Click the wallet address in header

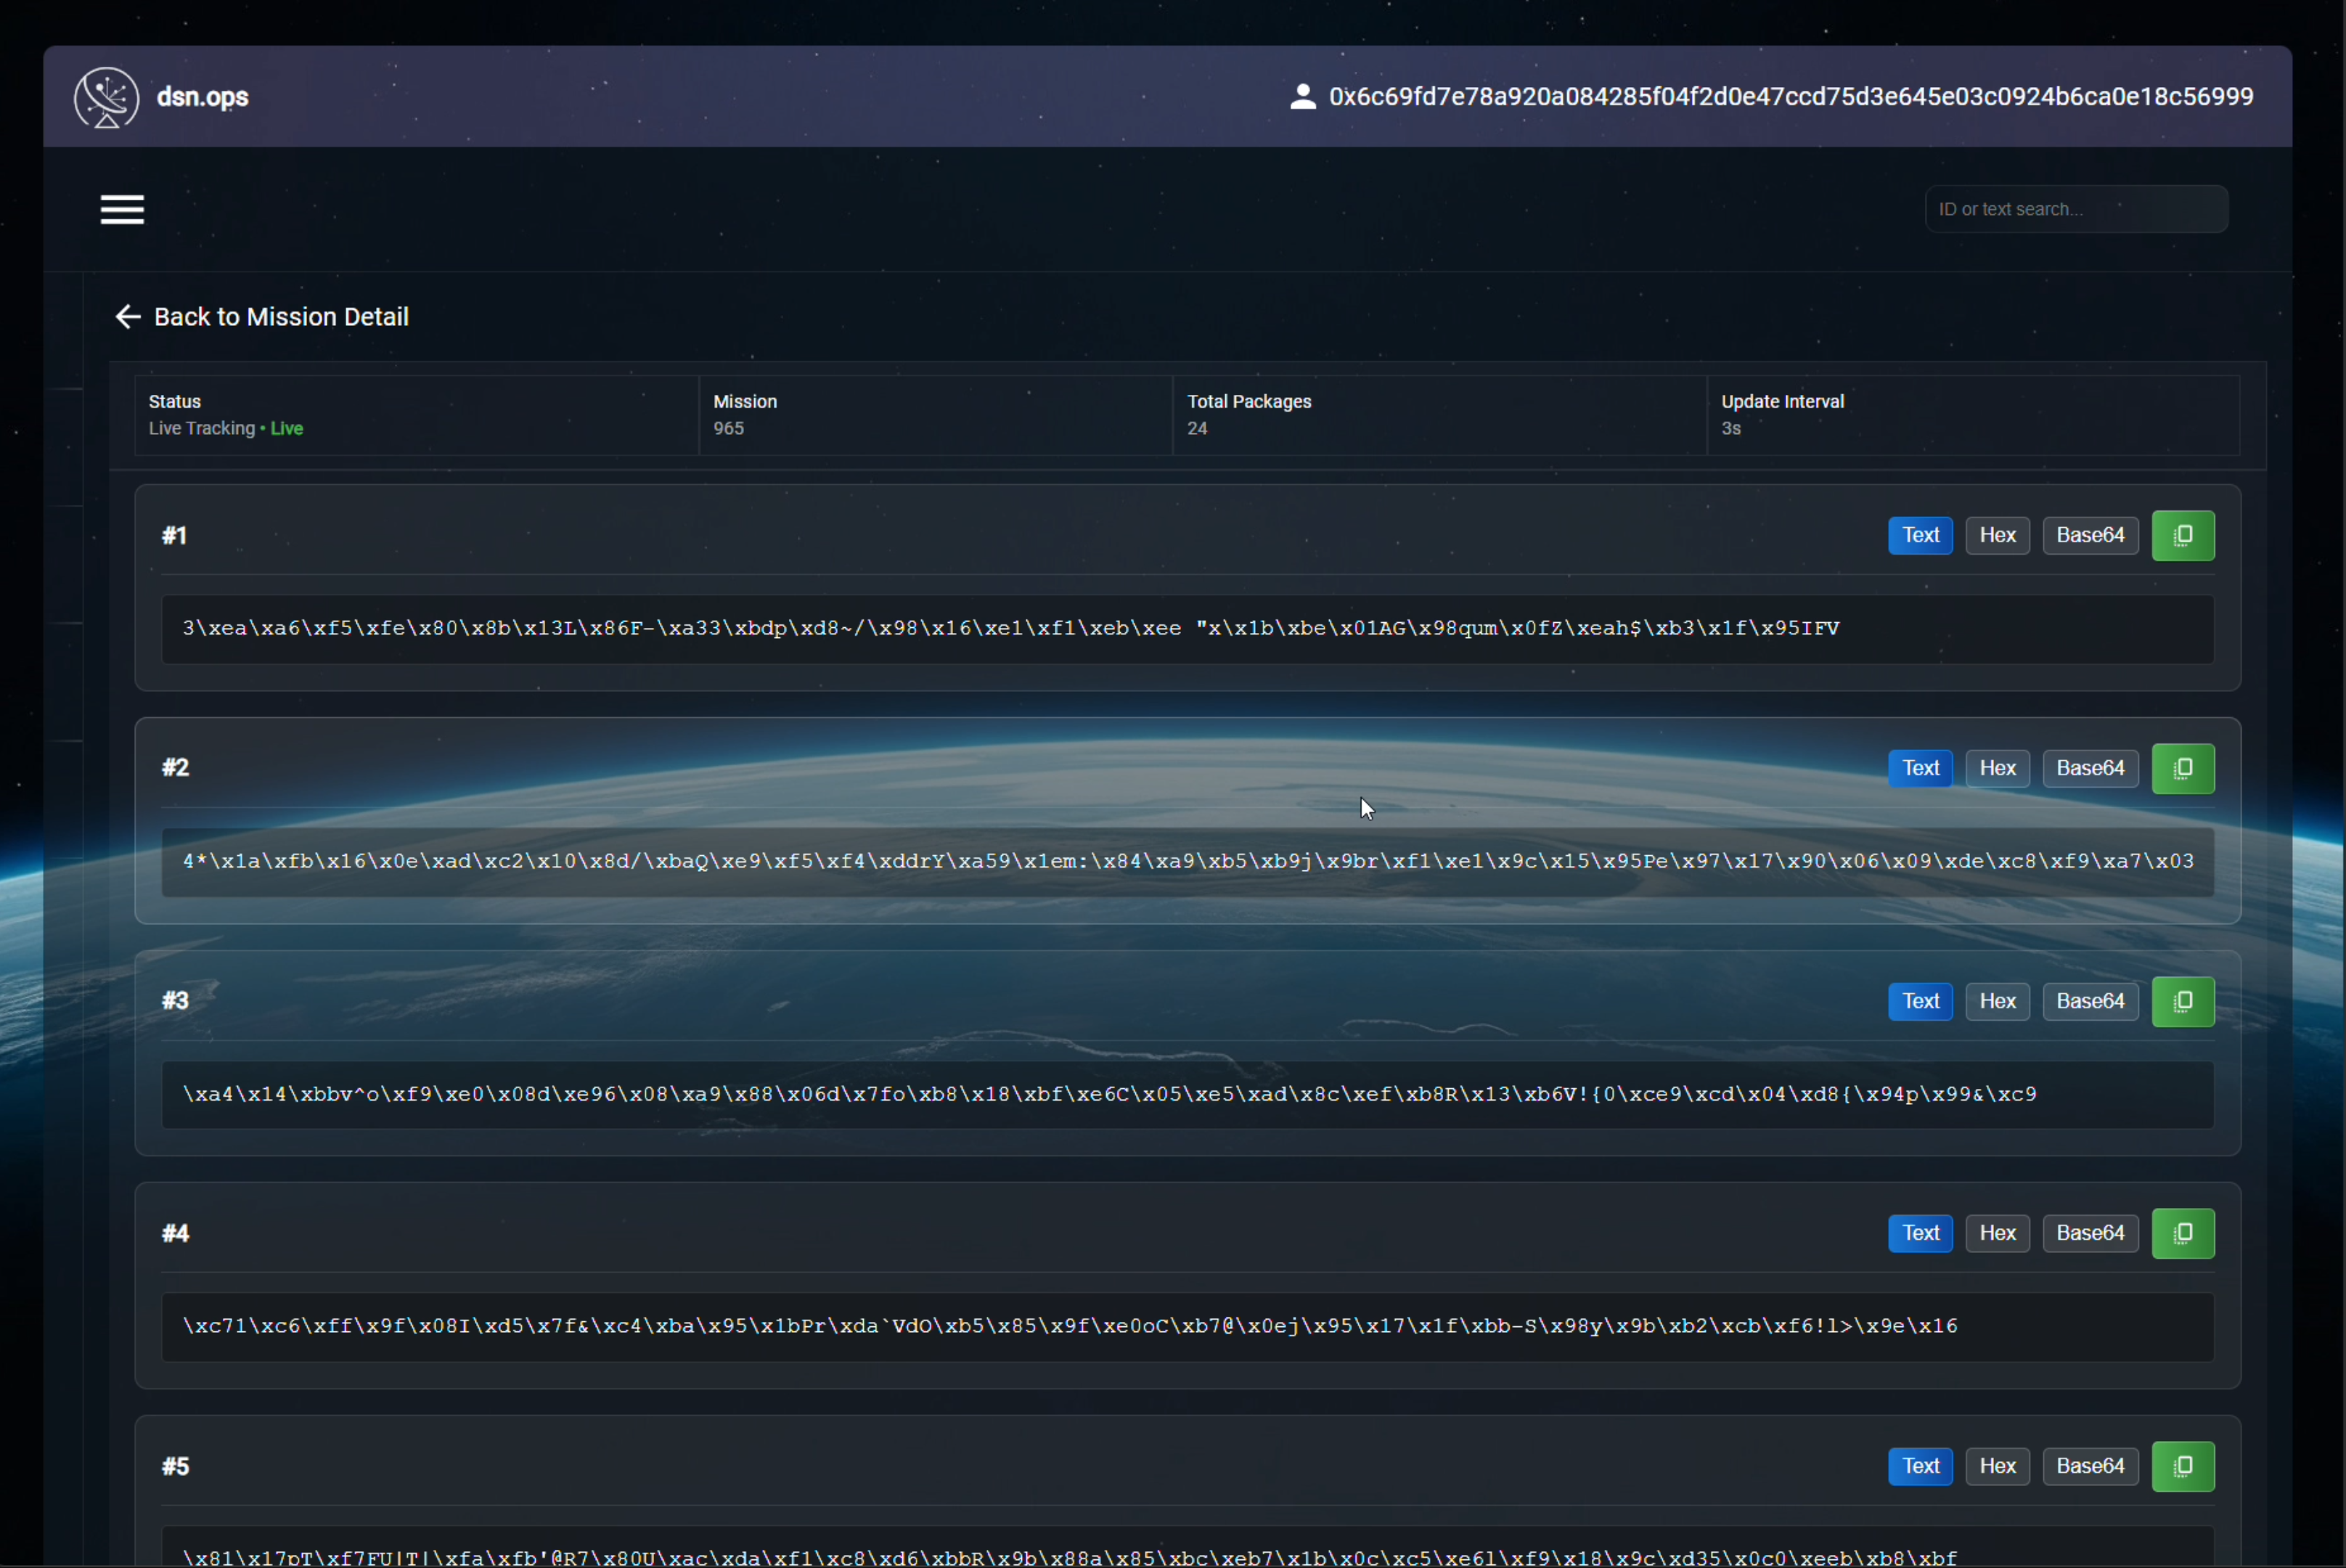click(1791, 97)
